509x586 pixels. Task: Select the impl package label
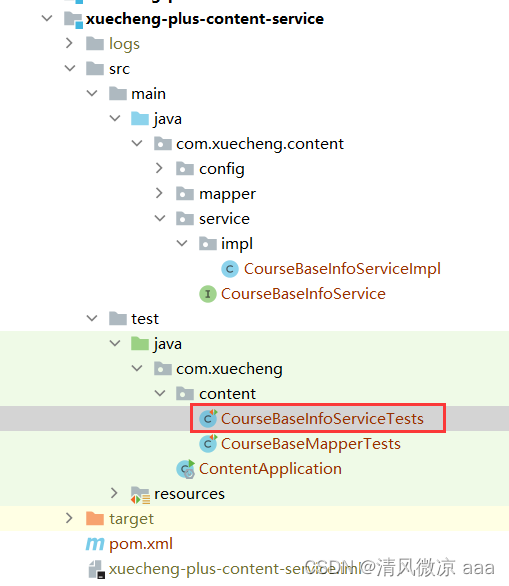(237, 244)
